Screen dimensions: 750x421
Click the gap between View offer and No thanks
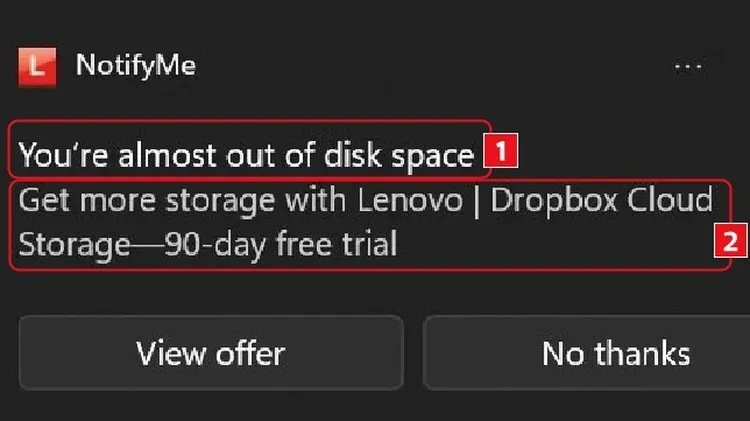pyautogui.click(x=413, y=353)
